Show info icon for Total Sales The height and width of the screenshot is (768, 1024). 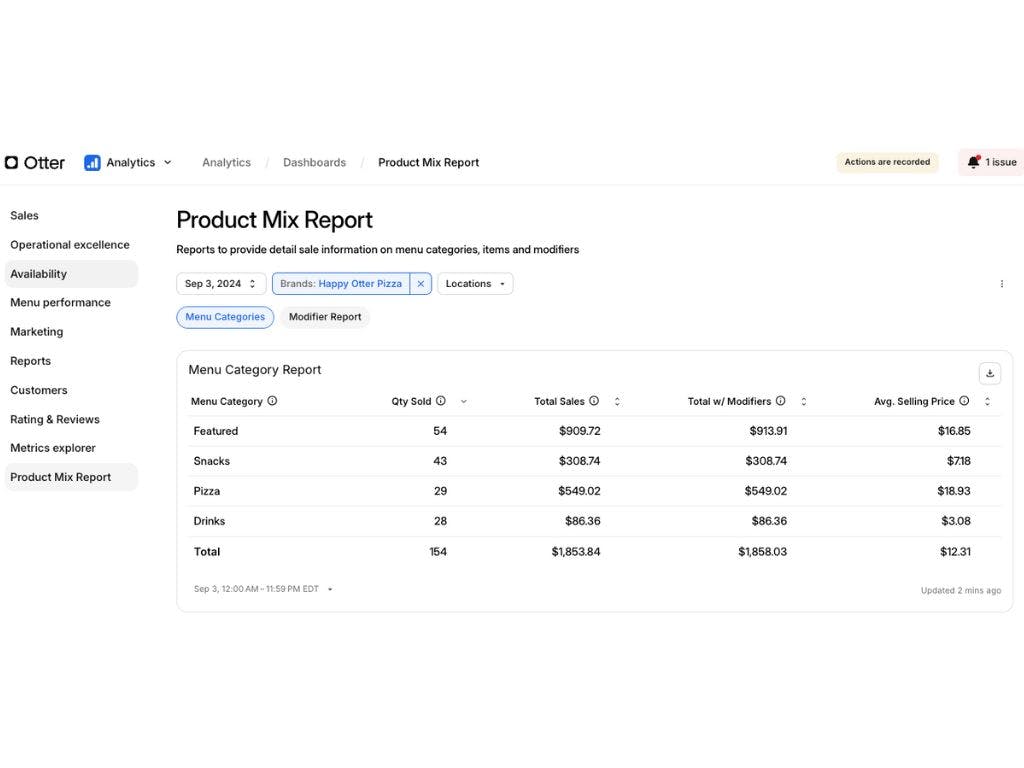point(594,401)
